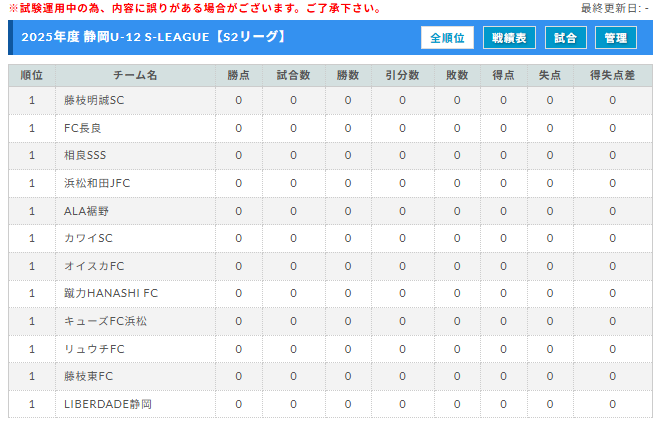Click the 得失点差 column header
Viewport: 657px width, 422px height.
click(x=613, y=75)
